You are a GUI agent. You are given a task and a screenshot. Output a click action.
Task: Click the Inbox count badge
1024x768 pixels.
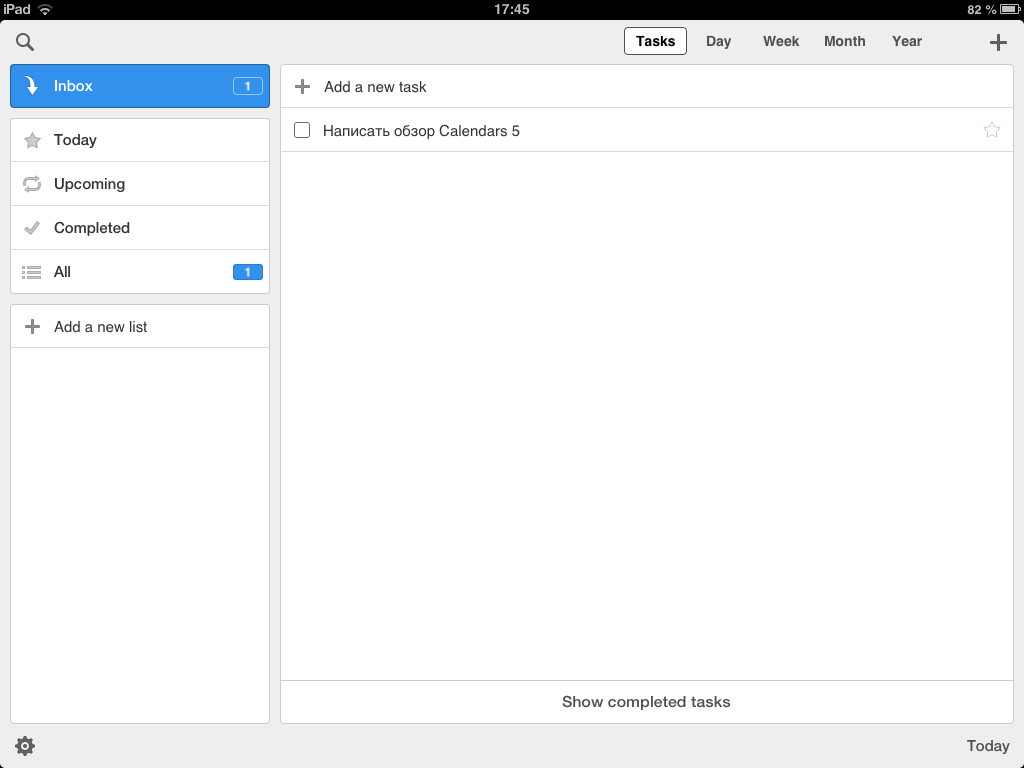point(248,86)
